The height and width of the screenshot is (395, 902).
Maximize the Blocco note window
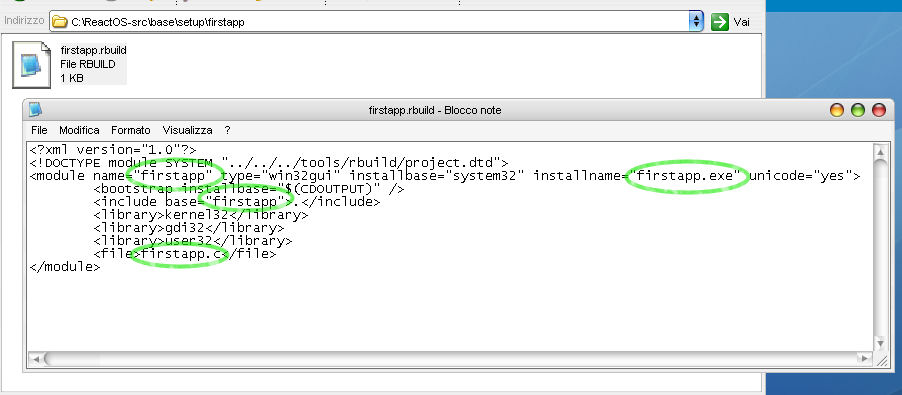click(858, 110)
